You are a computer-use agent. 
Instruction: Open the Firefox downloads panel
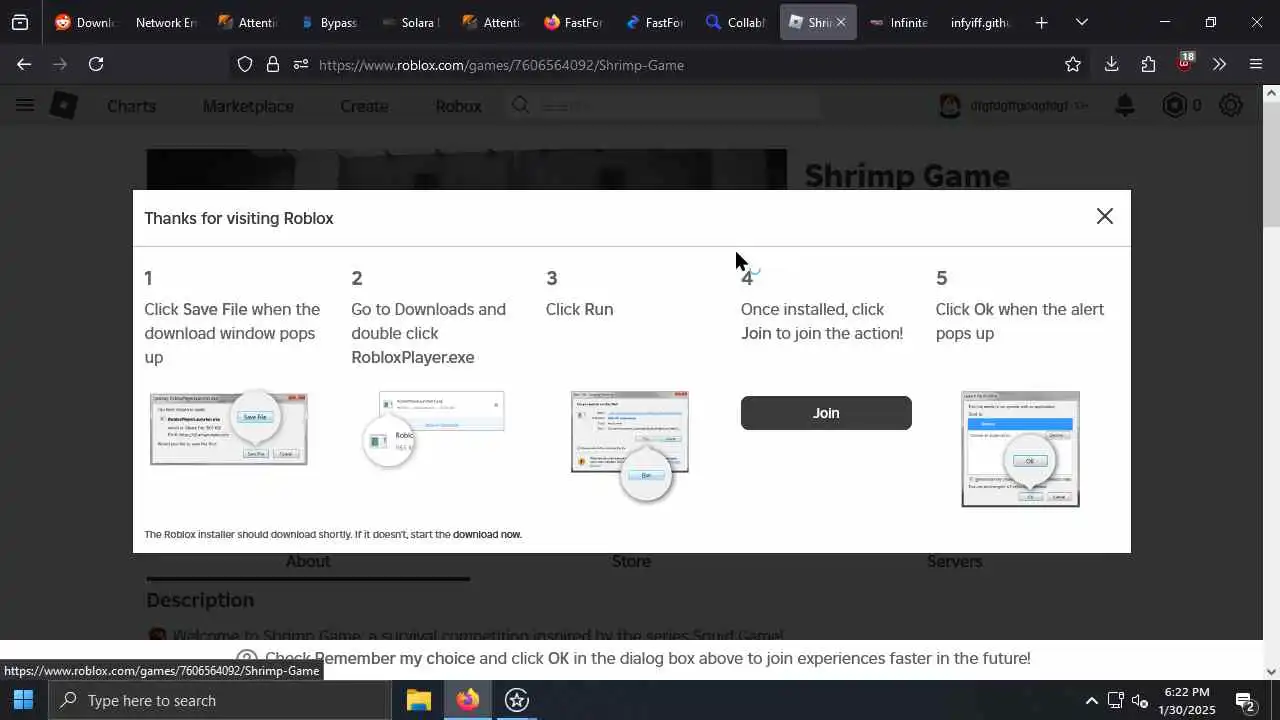tap(1111, 64)
